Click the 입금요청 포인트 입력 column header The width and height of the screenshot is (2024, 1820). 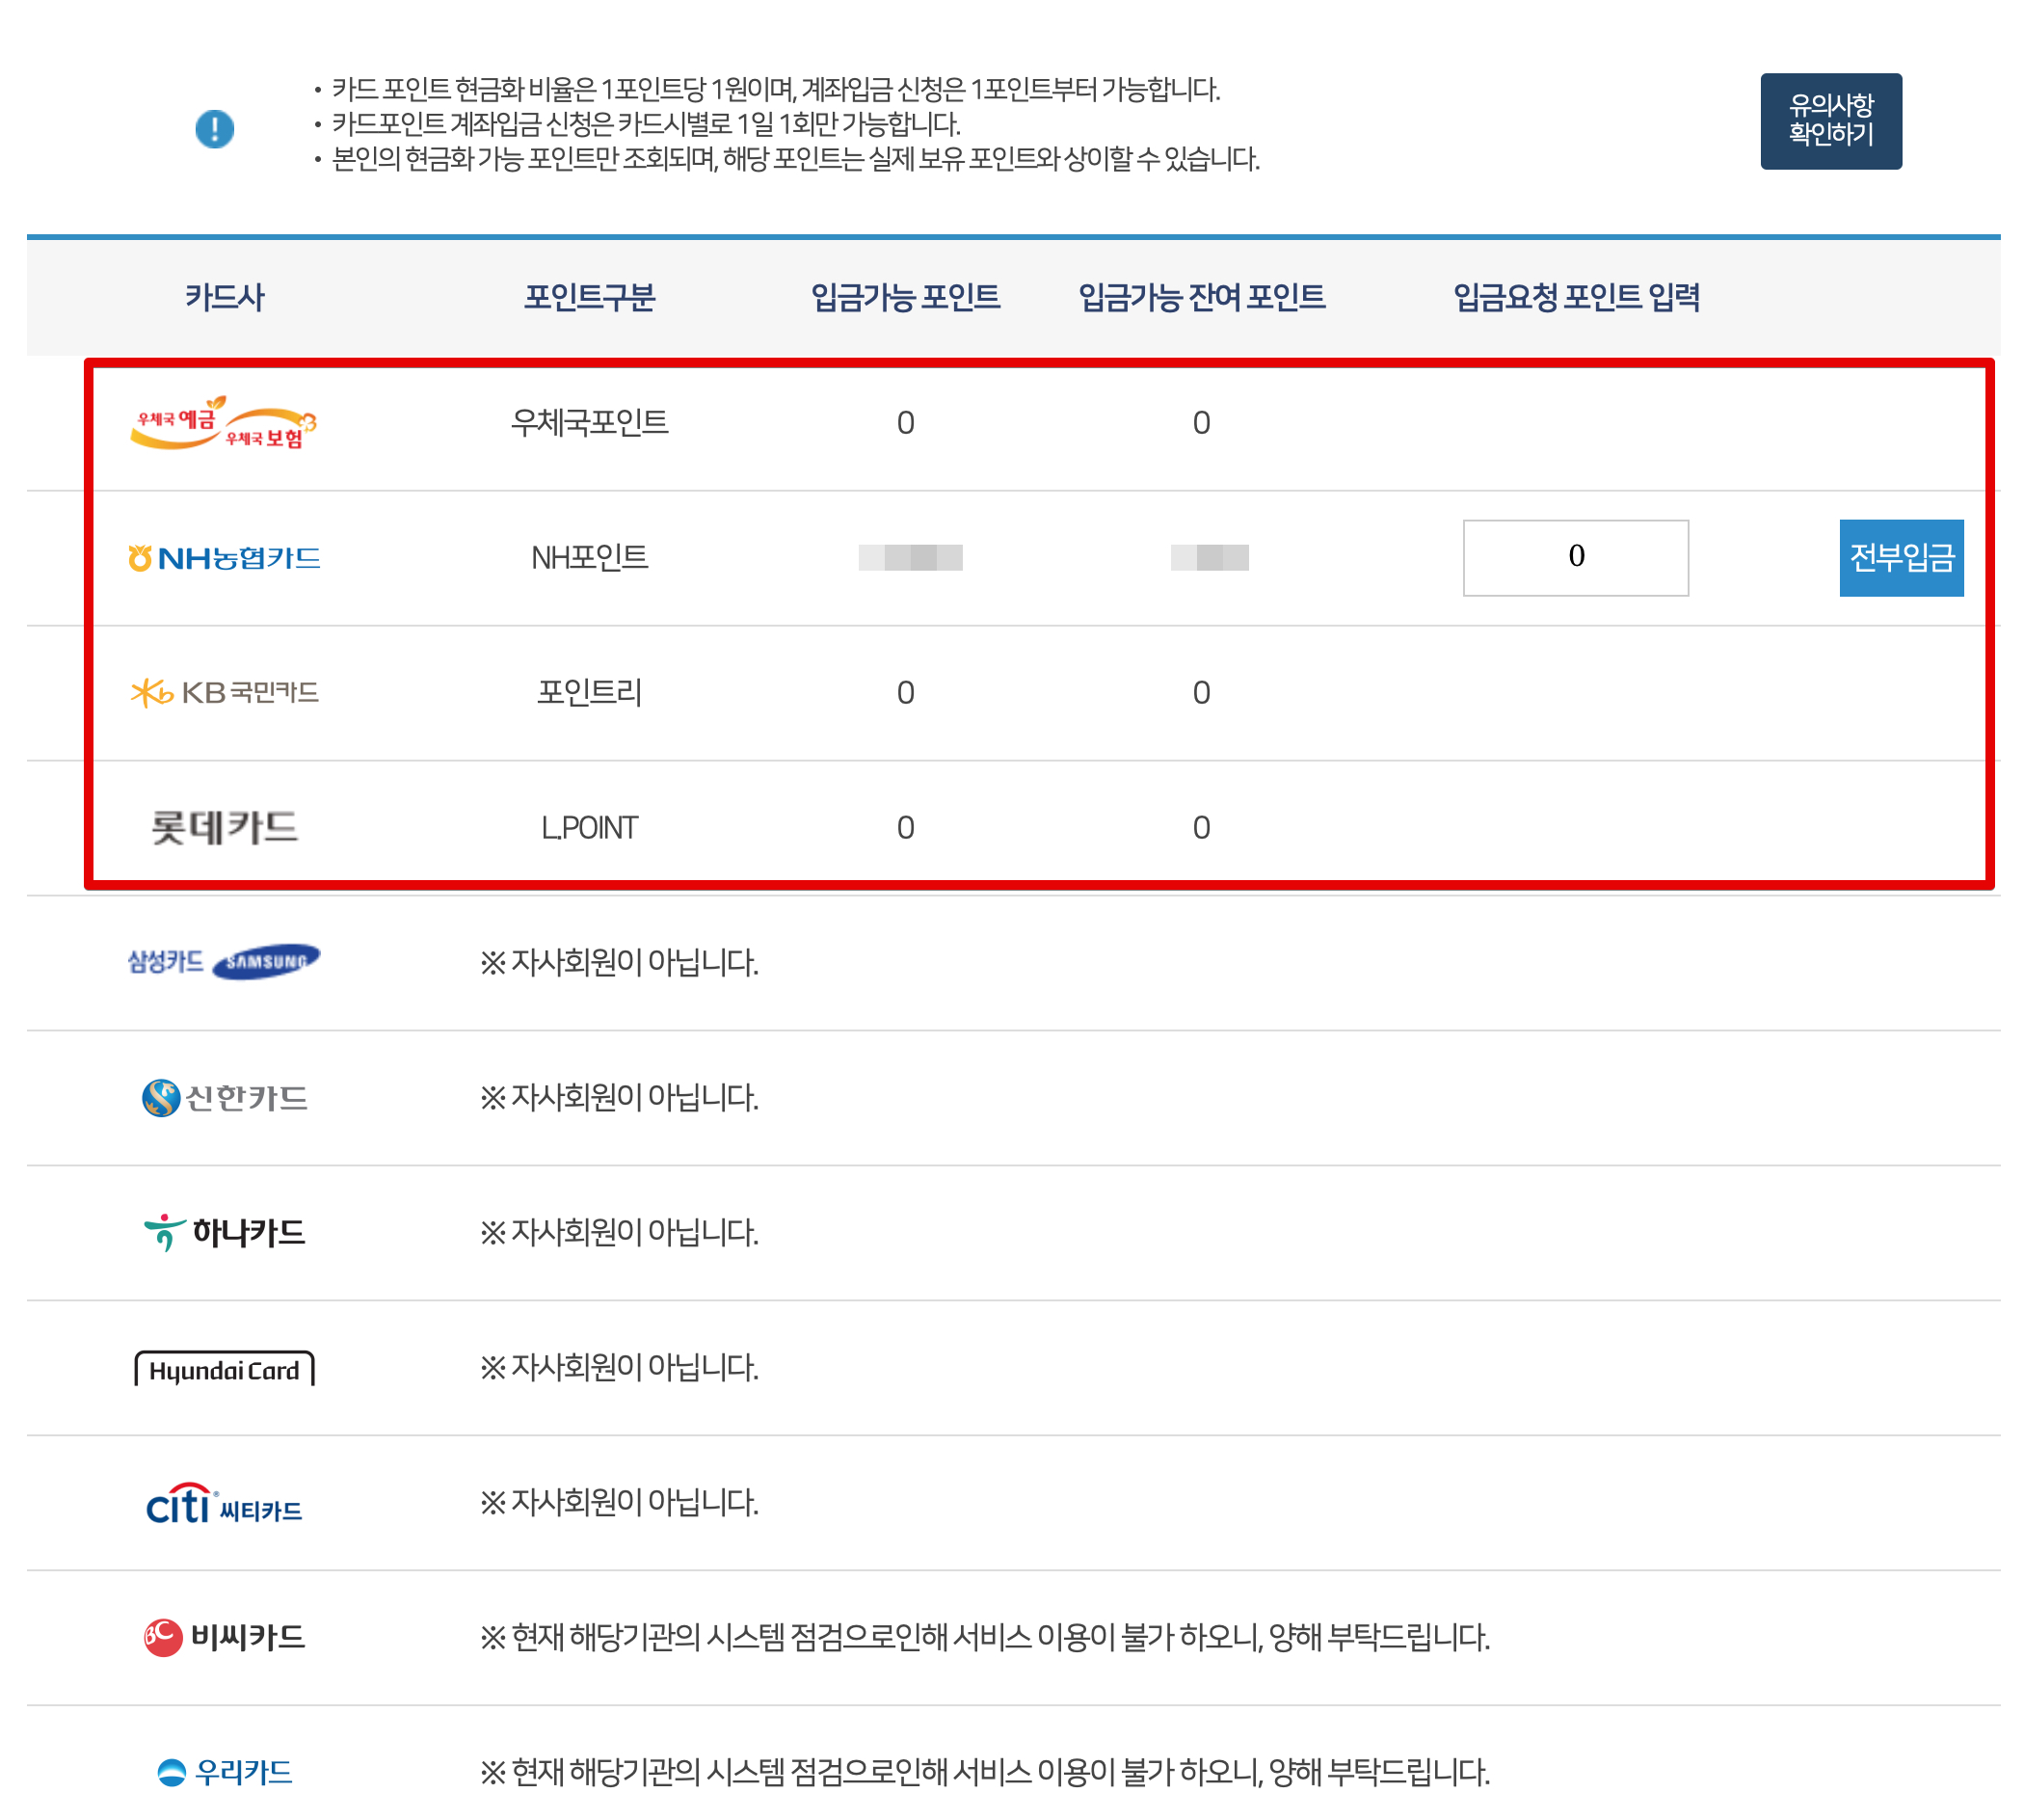click(x=1575, y=297)
